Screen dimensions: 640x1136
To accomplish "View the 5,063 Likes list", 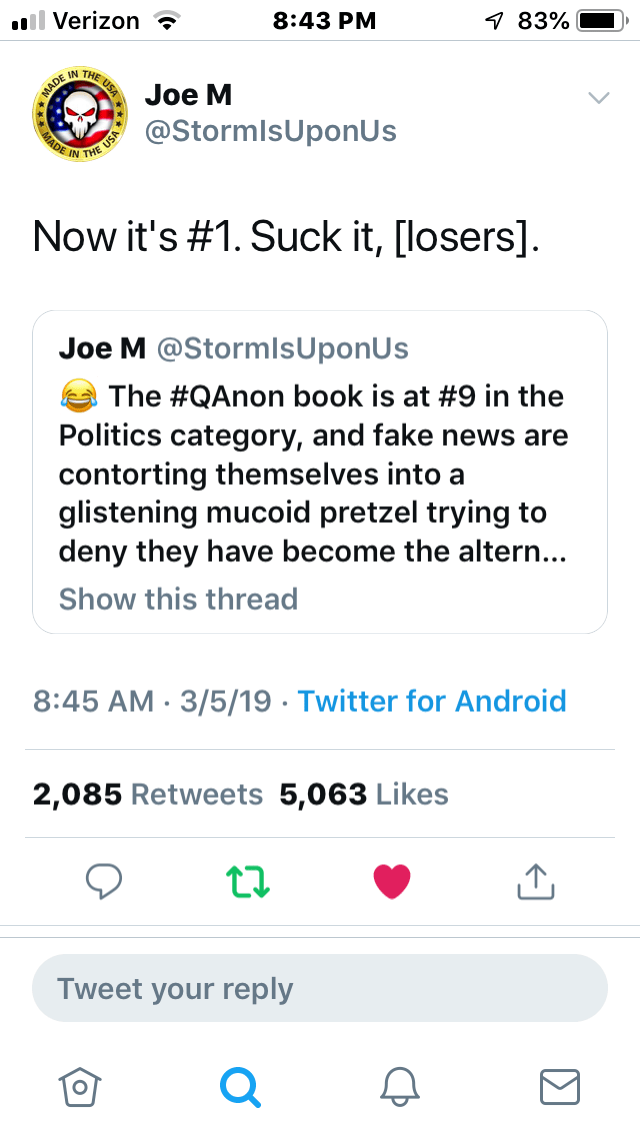I will [x=364, y=794].
